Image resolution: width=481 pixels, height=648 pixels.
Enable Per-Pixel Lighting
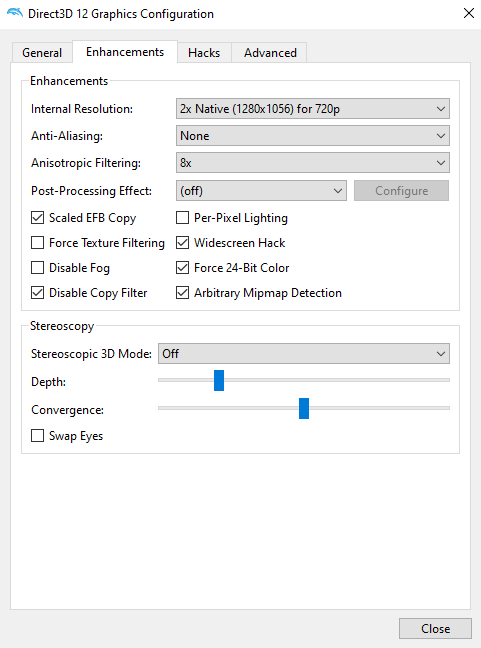pyautogui.click(x=183, y=218)
